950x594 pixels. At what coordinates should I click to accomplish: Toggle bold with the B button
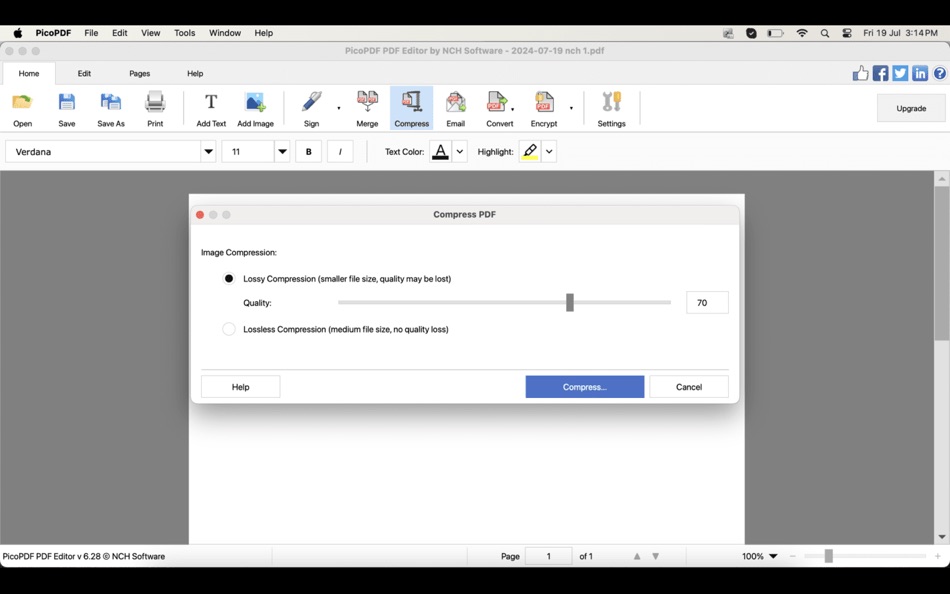tap(308, 152)
